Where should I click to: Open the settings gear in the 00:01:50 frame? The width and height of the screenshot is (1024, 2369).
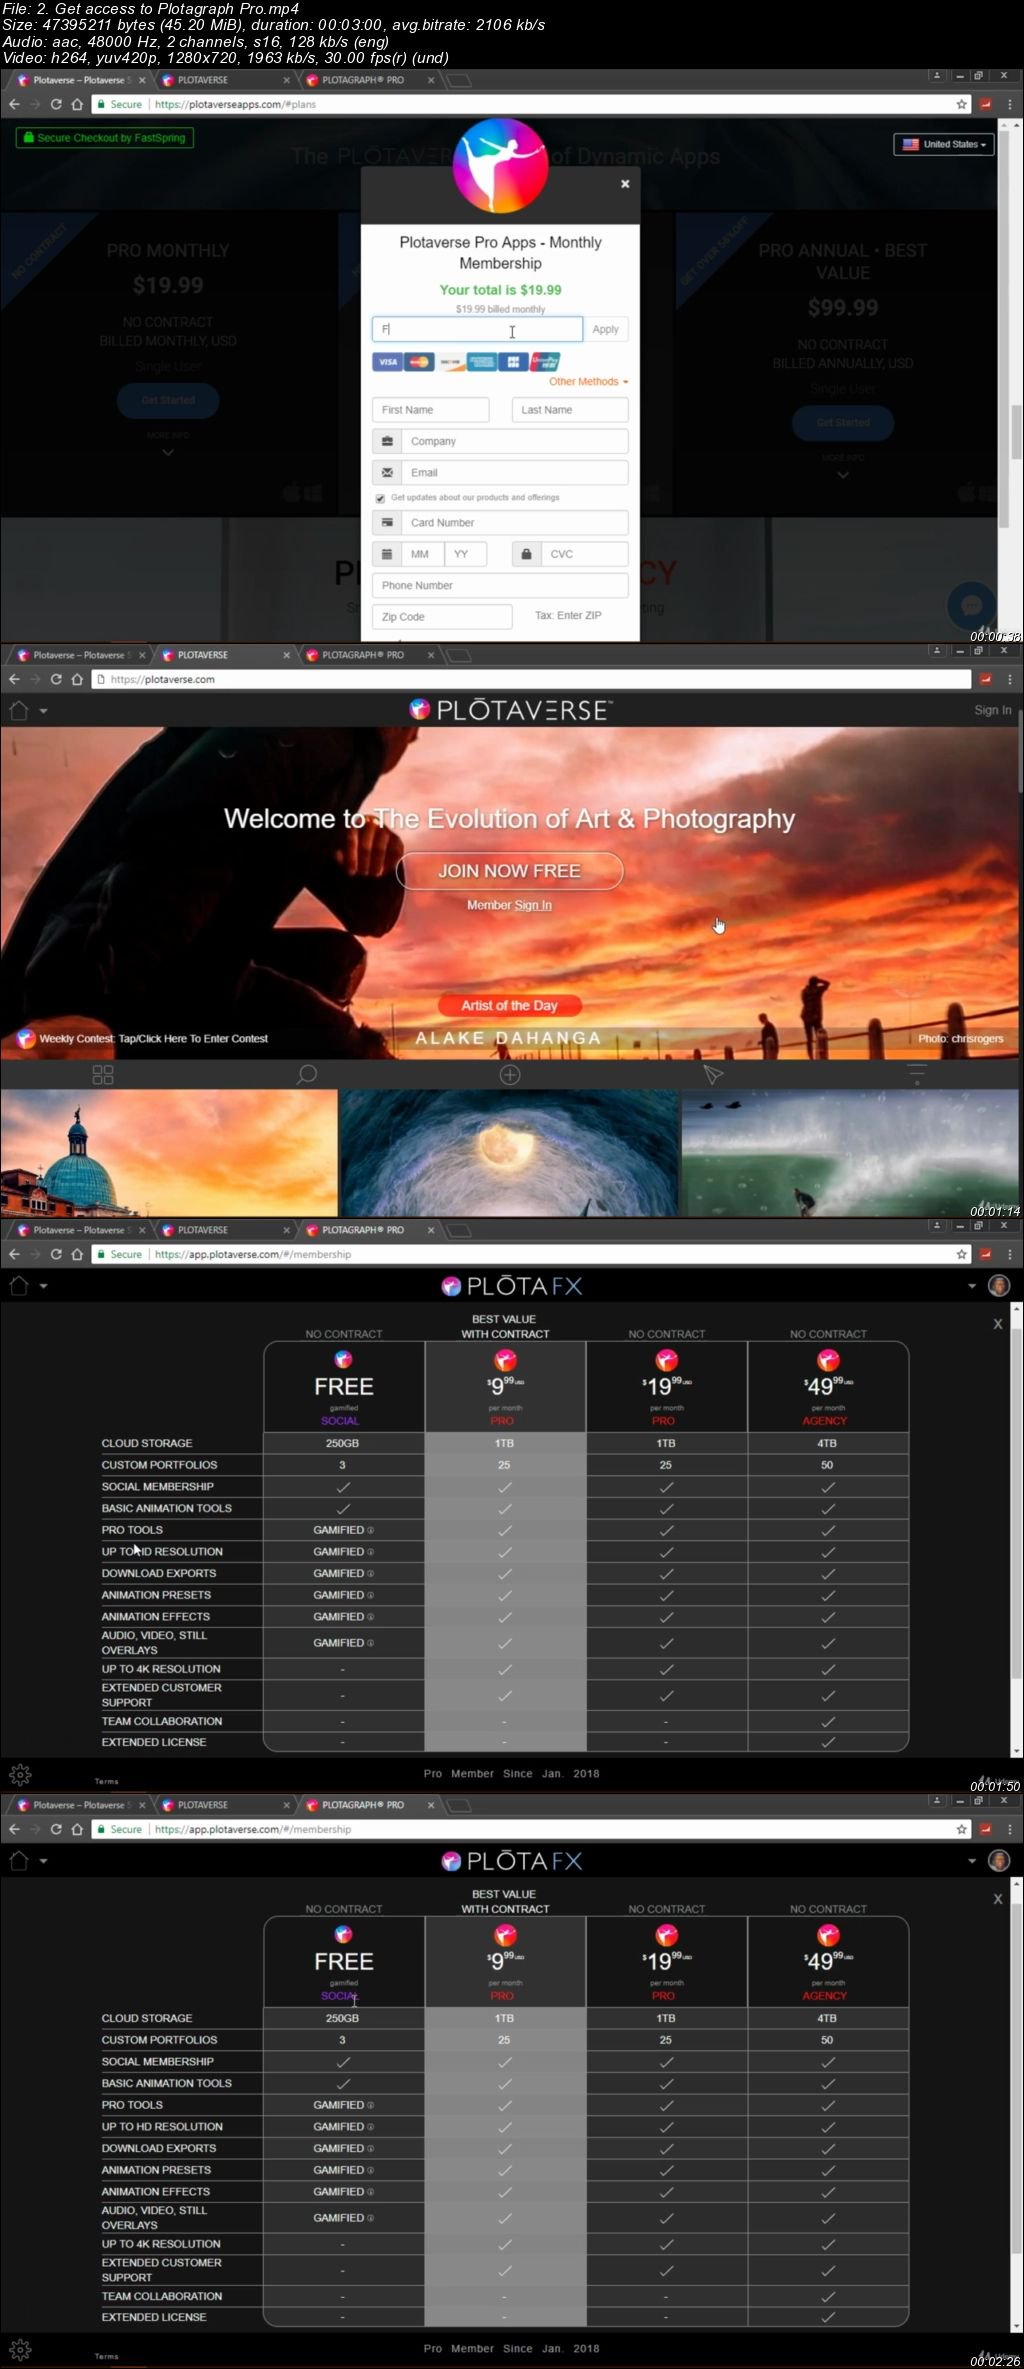(x=20, y=1775)
